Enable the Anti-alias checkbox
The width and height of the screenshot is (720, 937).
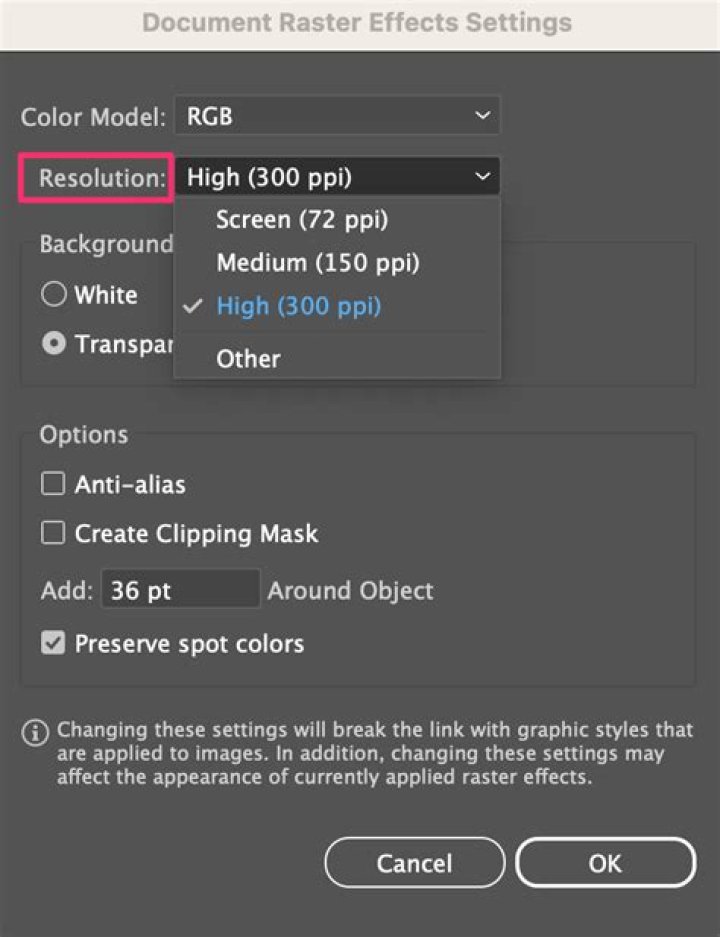pyautogui.click(x=53, y=485)
